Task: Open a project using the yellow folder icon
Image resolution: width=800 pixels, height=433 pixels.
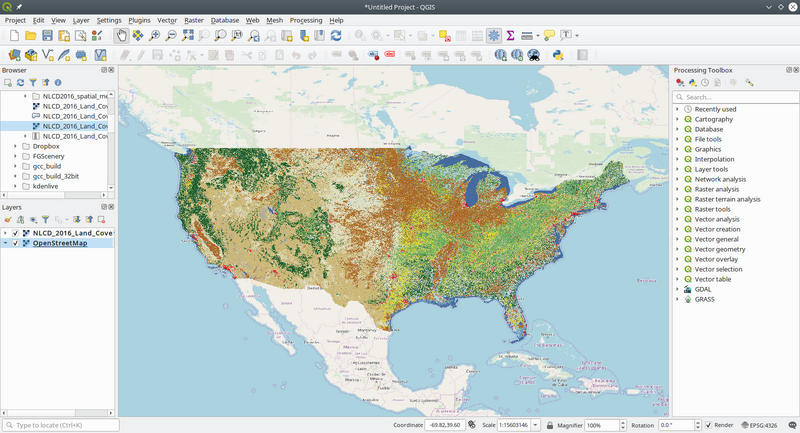Action: (31, 36)
